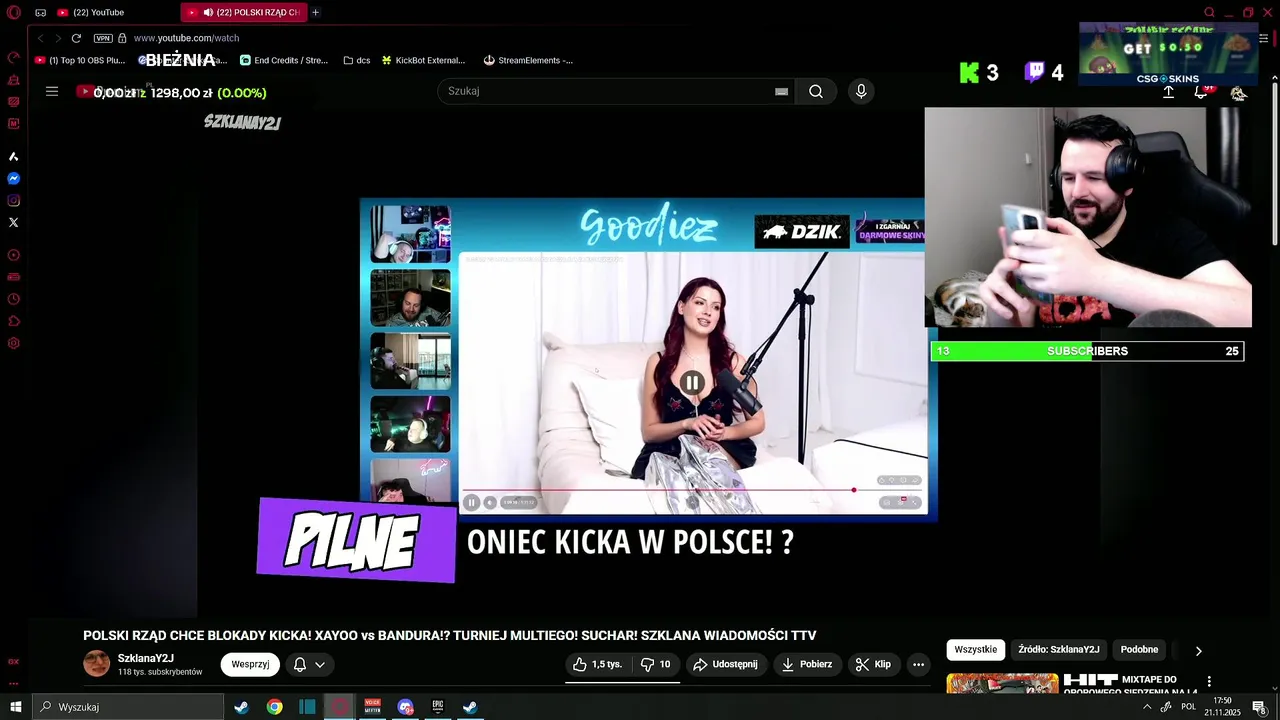Click the CSGO SKINS 'GET $0.50' ad
The width and height of the screenshot is (1280, 720).
click(1168, 54)
